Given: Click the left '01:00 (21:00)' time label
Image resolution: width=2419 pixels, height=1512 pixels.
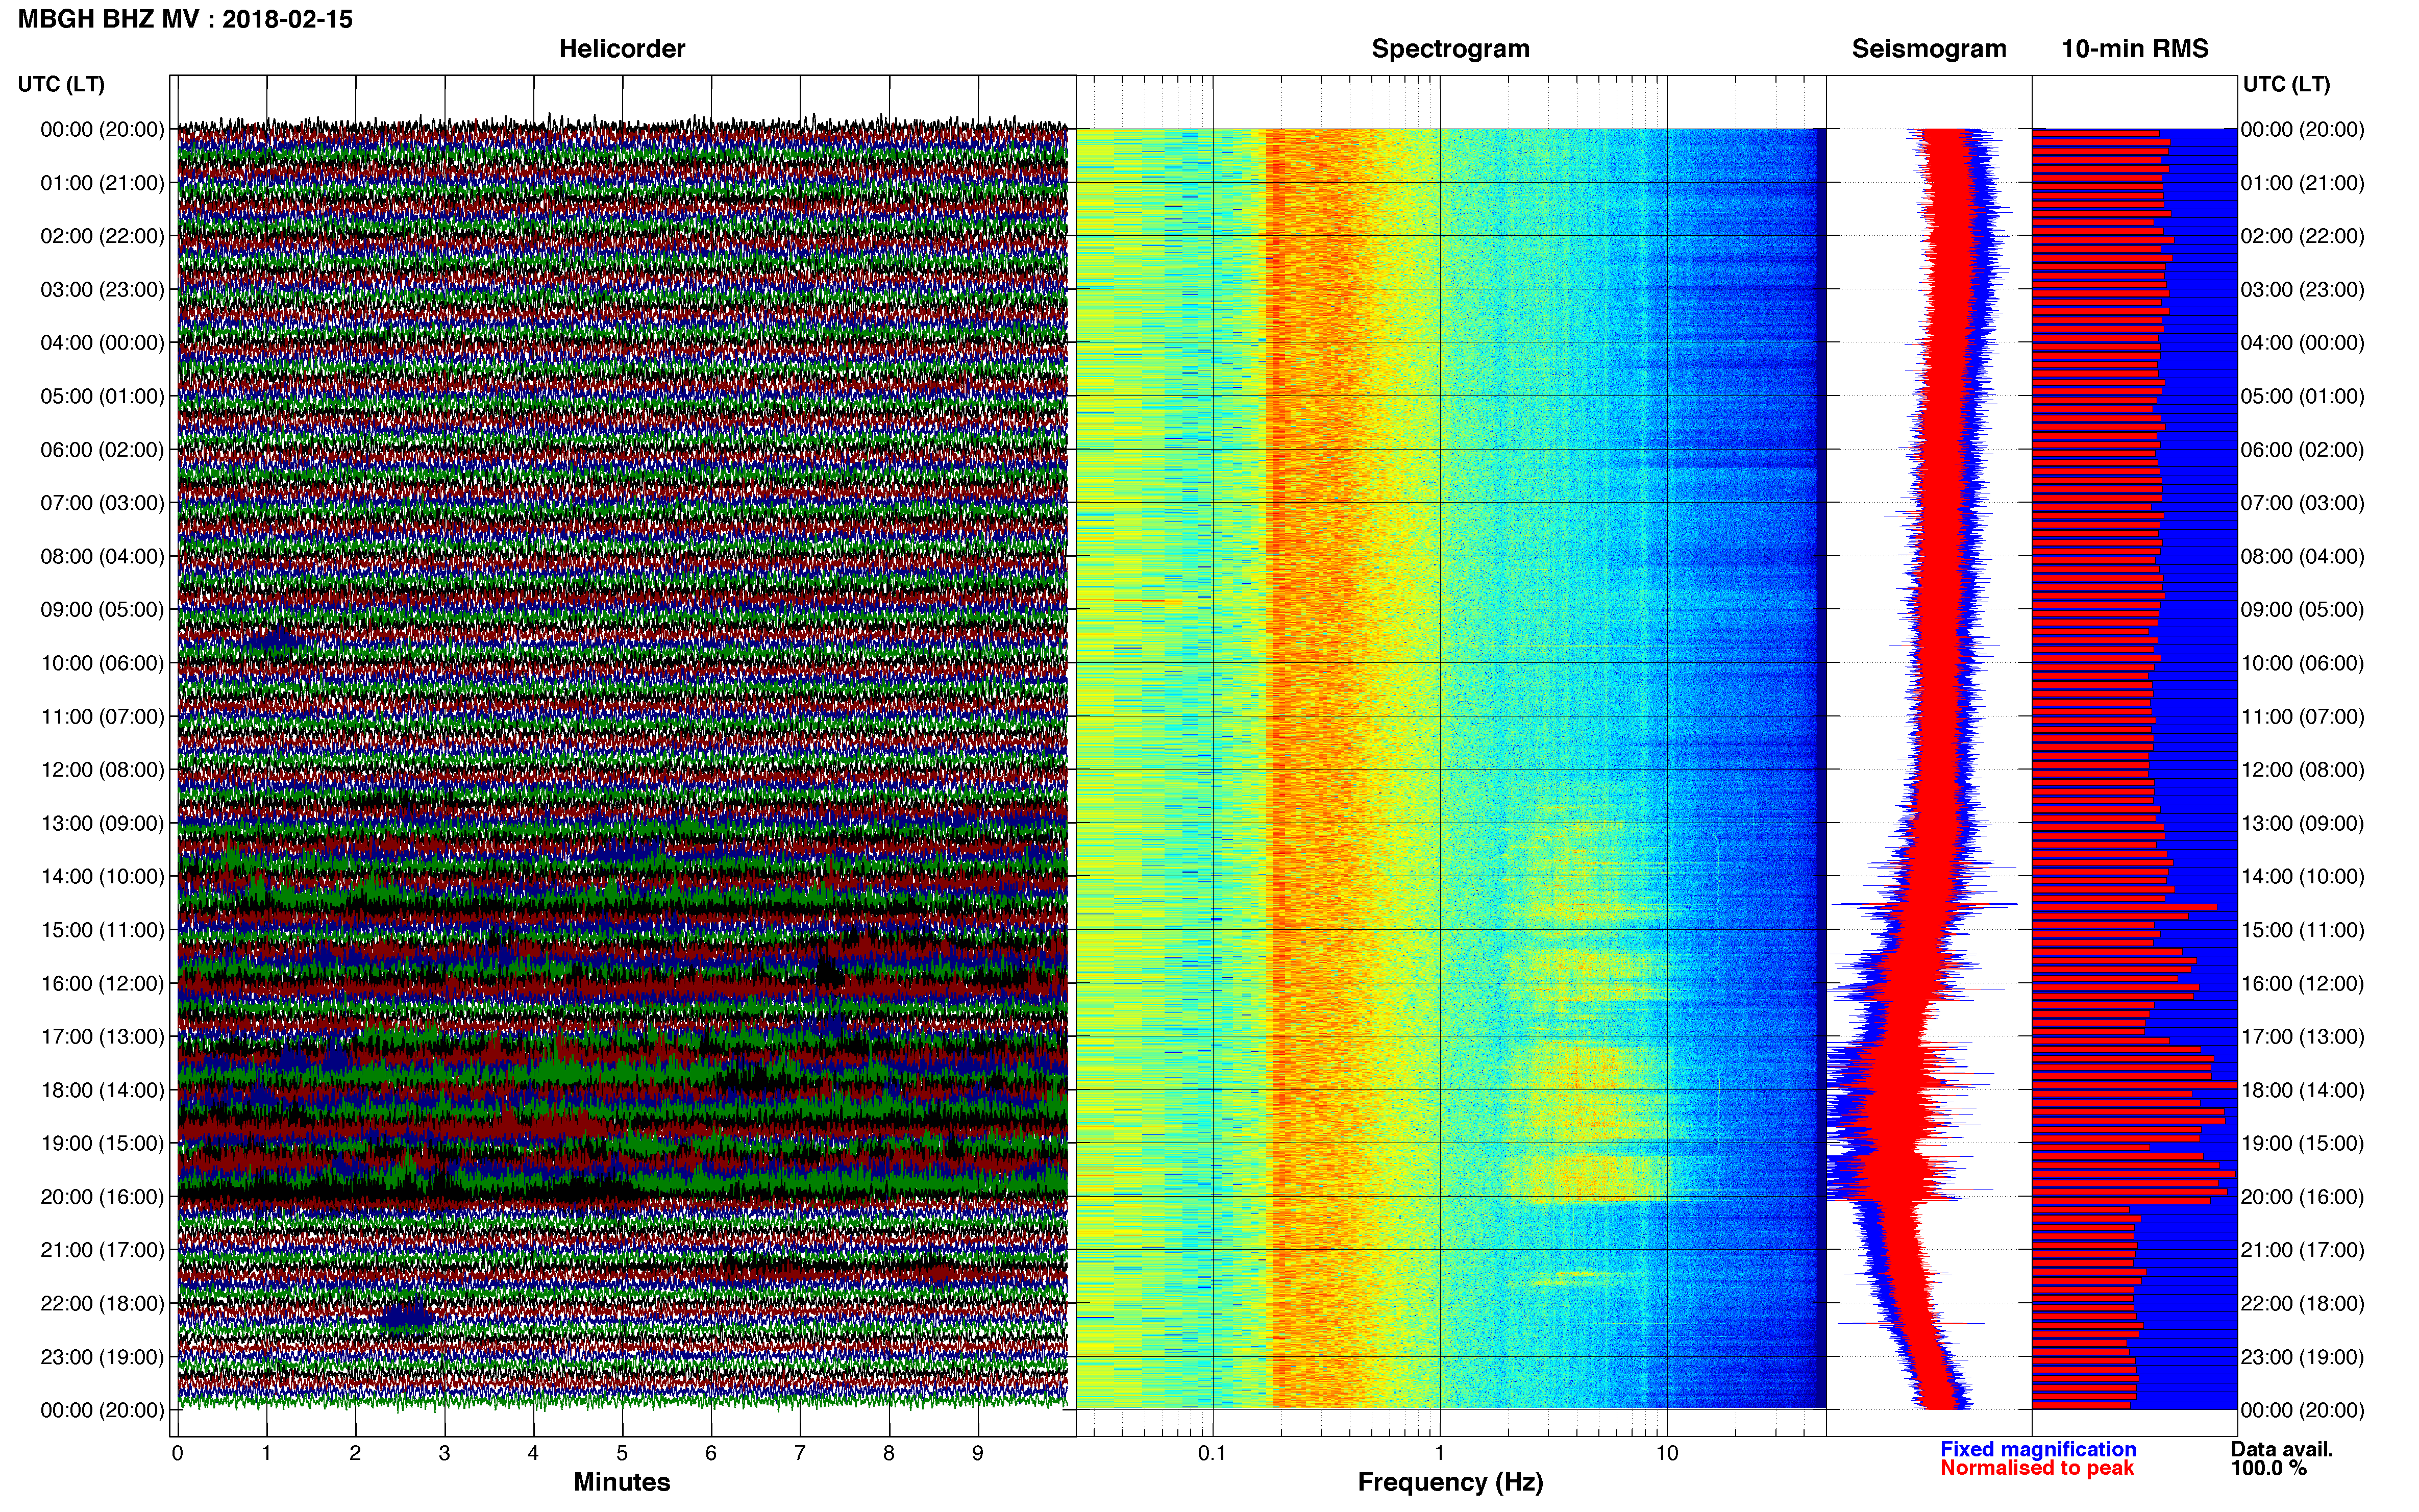Looking at the screenshot, I should click(102, 182).
